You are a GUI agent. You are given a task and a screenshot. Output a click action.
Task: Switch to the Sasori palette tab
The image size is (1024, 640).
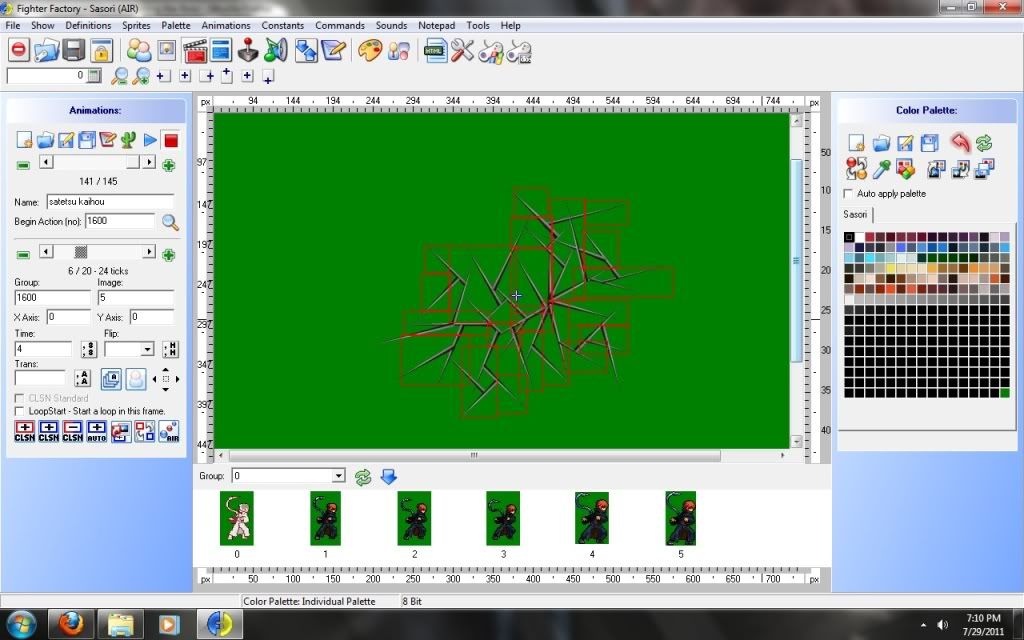pos(855,214)
